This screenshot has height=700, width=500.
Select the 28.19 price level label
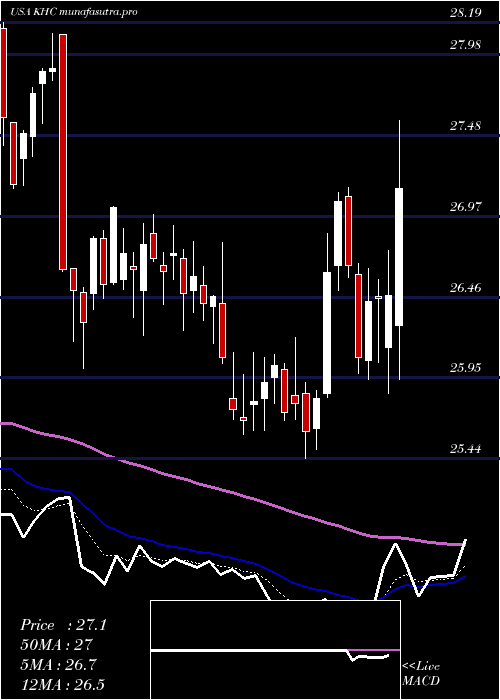click(465, 12)
